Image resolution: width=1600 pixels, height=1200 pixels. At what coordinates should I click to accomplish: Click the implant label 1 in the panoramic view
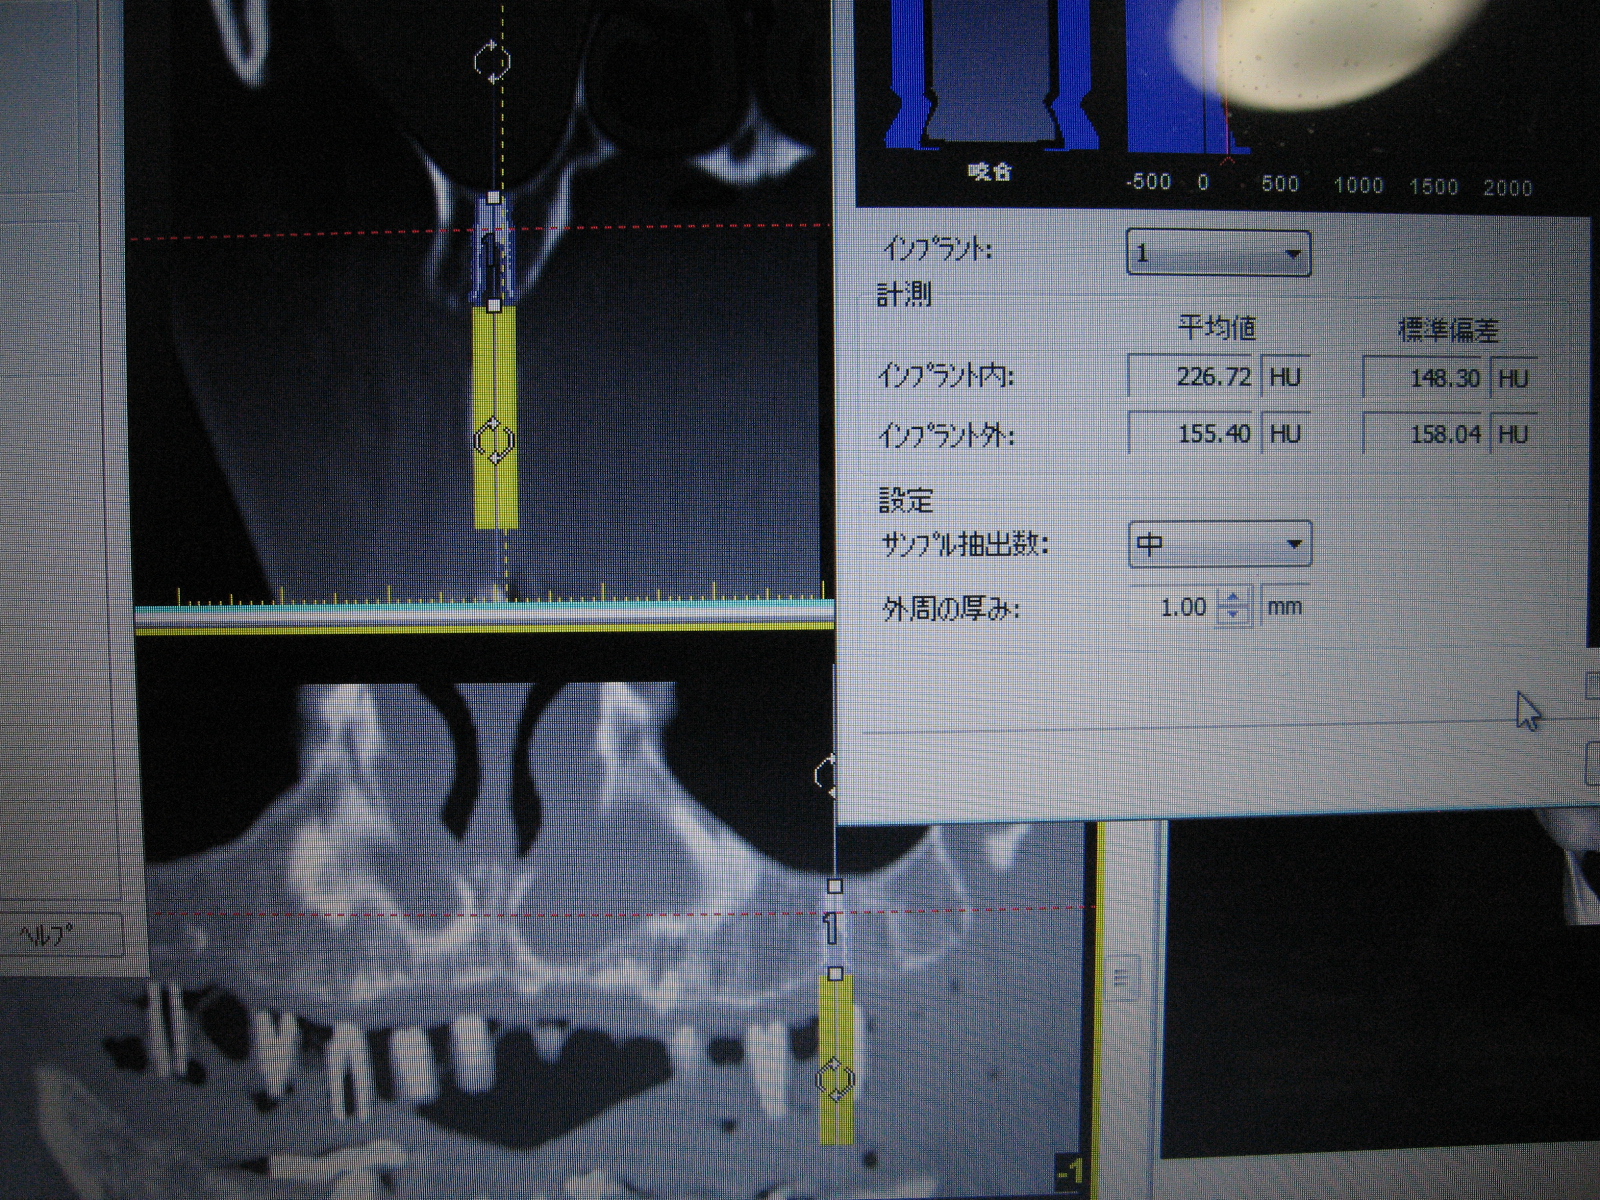[830, 927]
